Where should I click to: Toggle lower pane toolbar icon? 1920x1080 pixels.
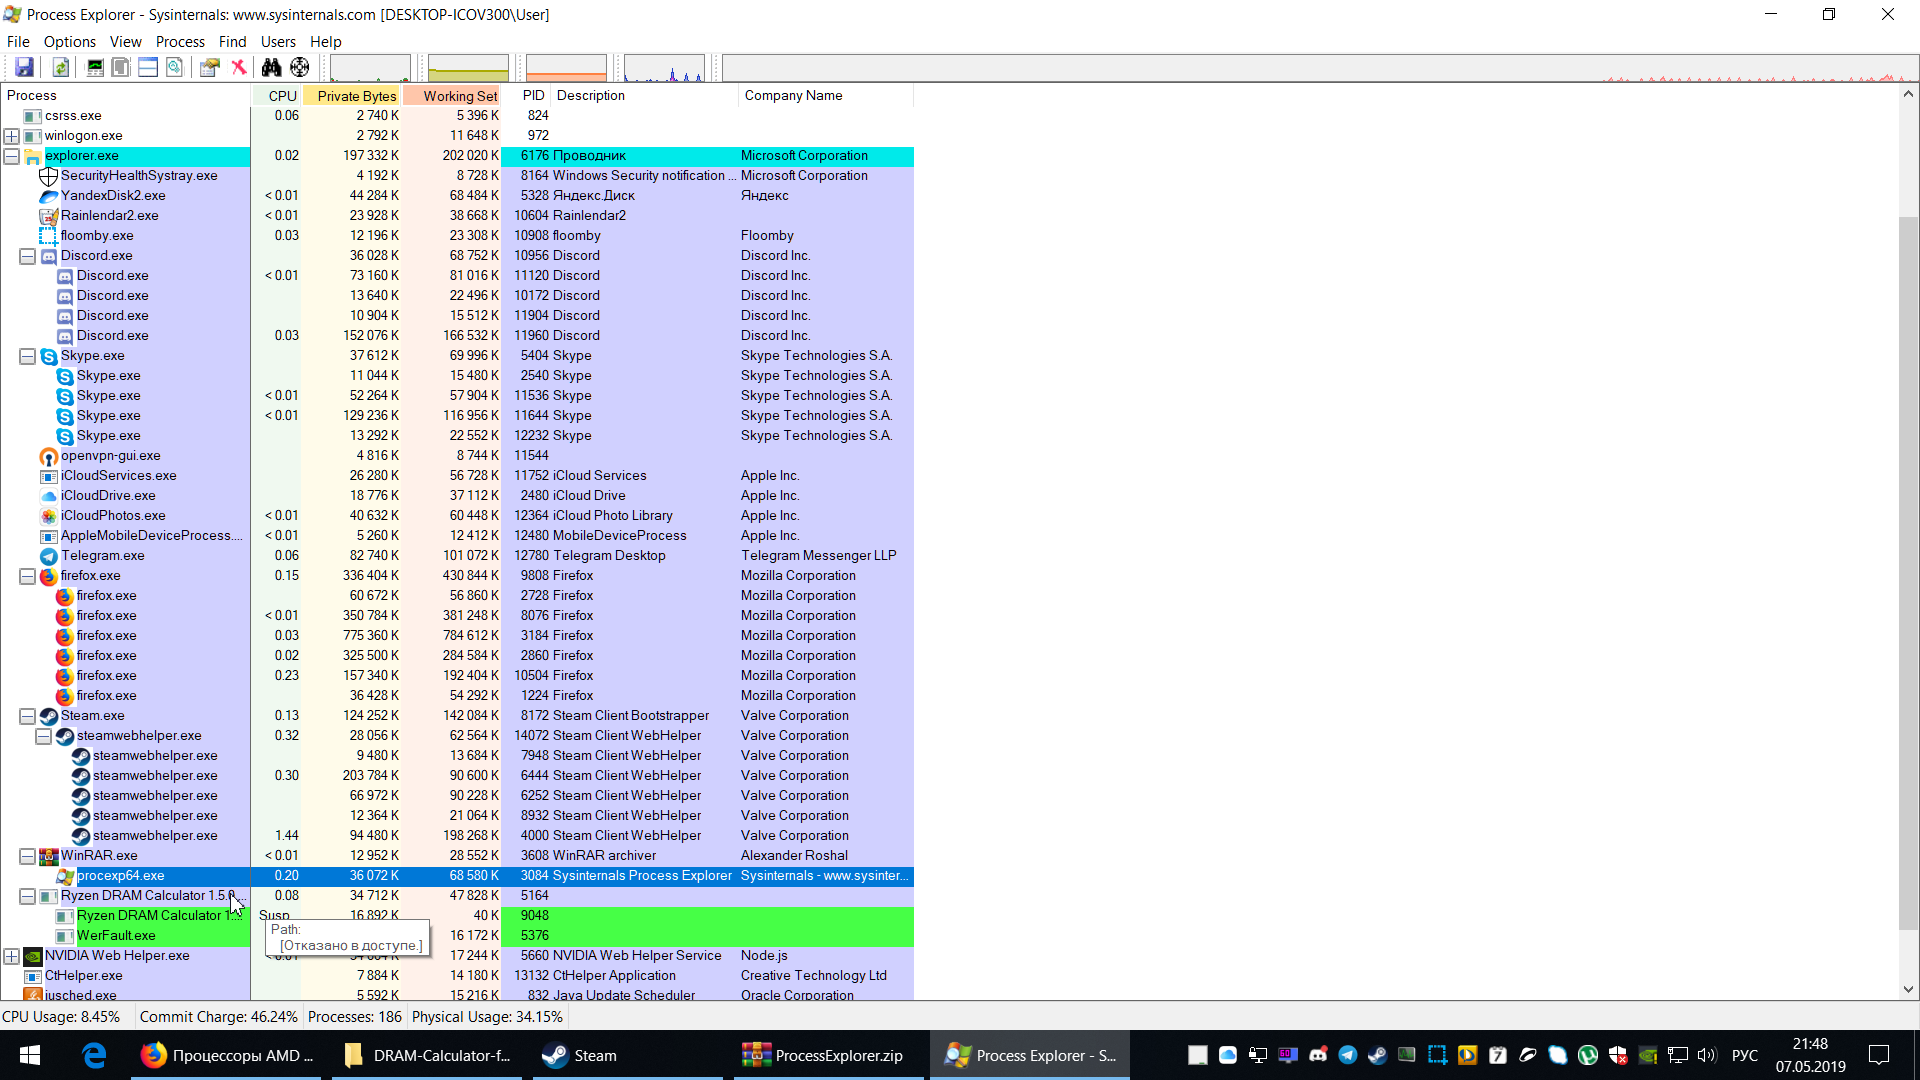tap(148, 67)
